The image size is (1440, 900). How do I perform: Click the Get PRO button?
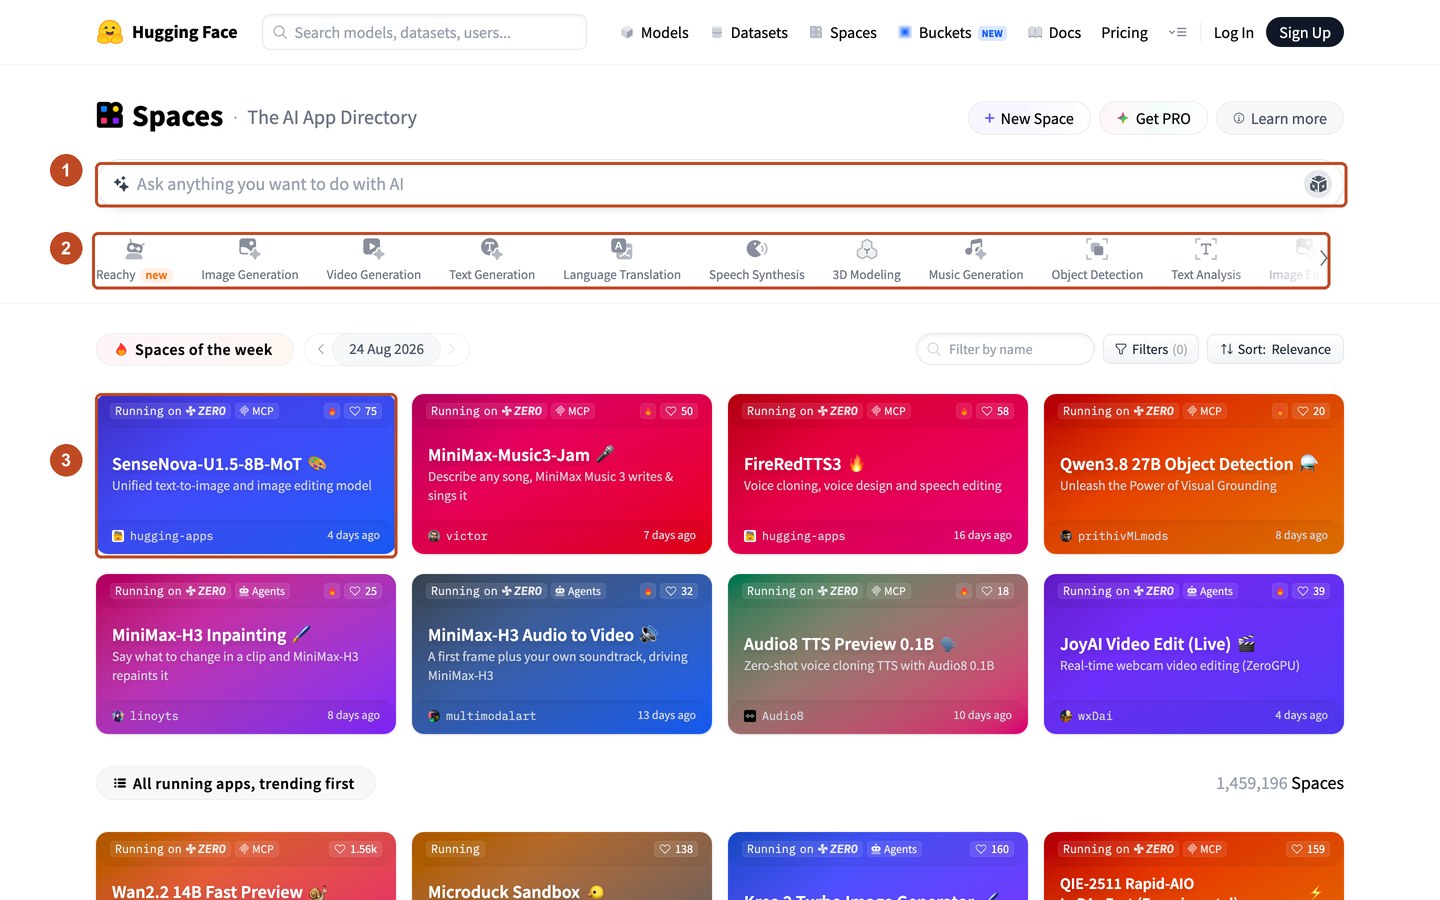[x=1153, y=118]
